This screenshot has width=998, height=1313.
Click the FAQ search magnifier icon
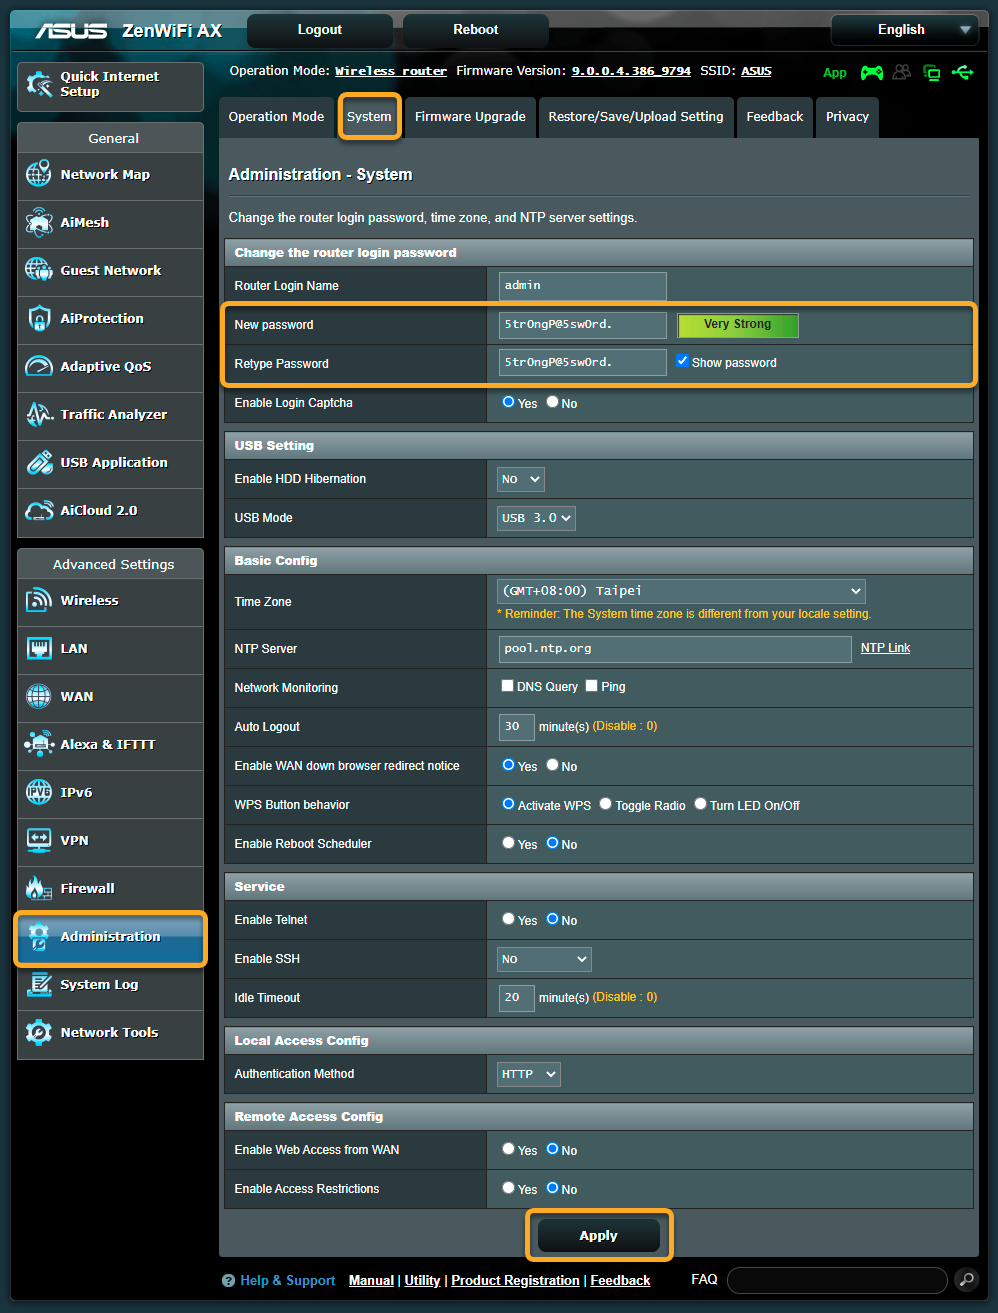click(966, 1280)
